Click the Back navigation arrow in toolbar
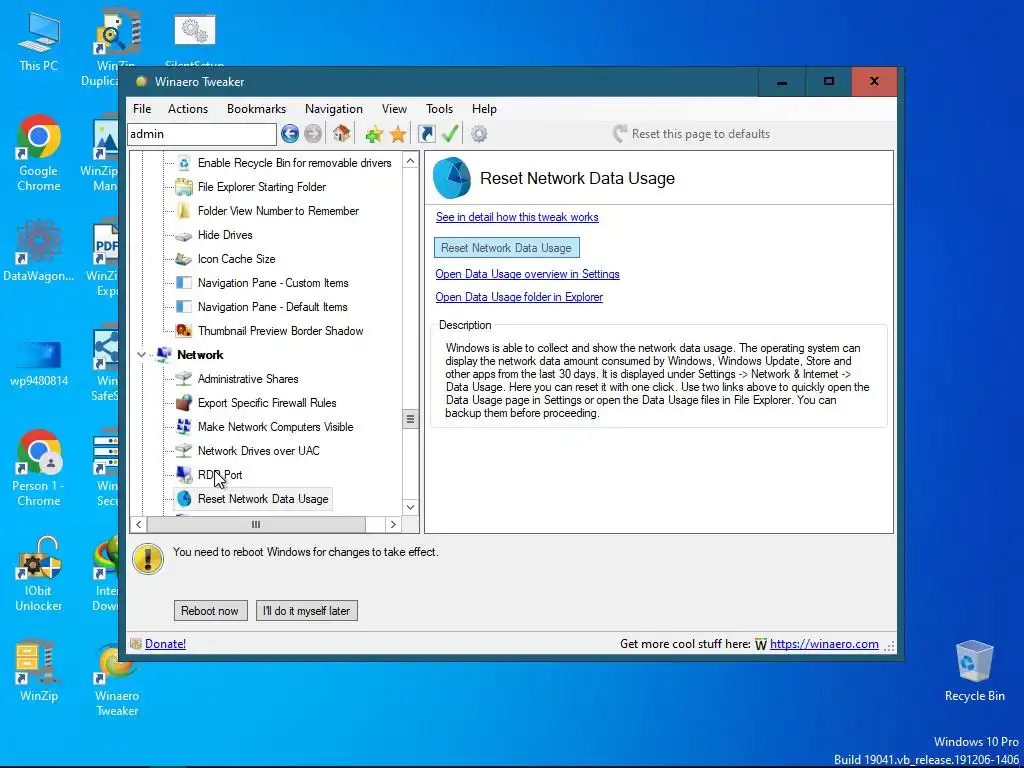The height and width of the screenshot is (768, 1024). pos(290,134)
